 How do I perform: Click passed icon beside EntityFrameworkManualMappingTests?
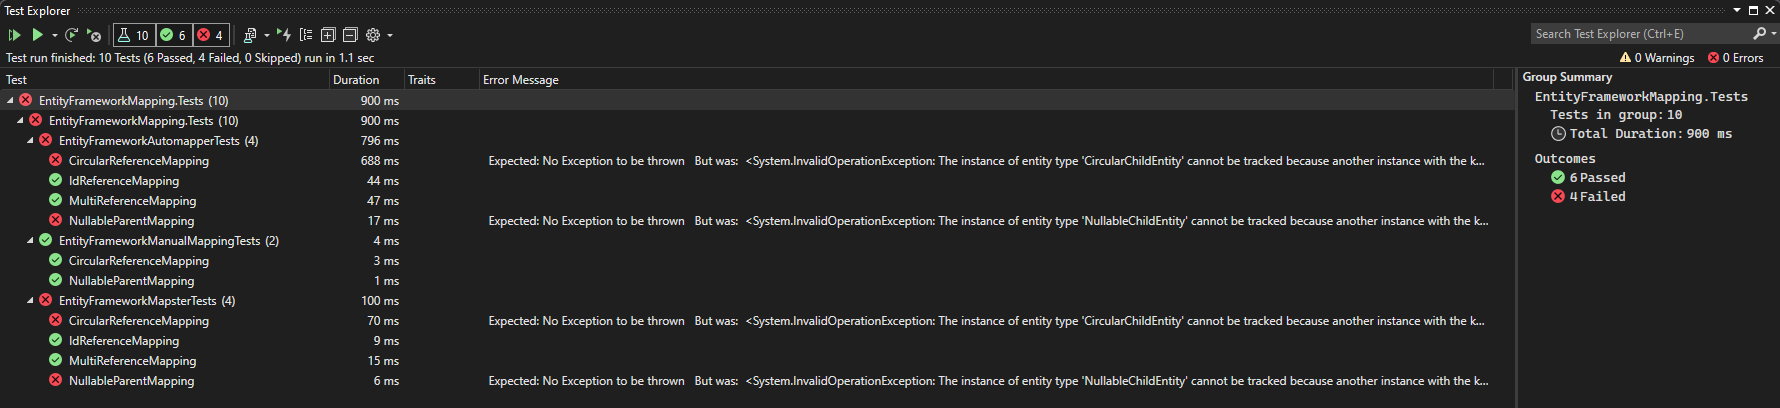click(x=46, y=240)
